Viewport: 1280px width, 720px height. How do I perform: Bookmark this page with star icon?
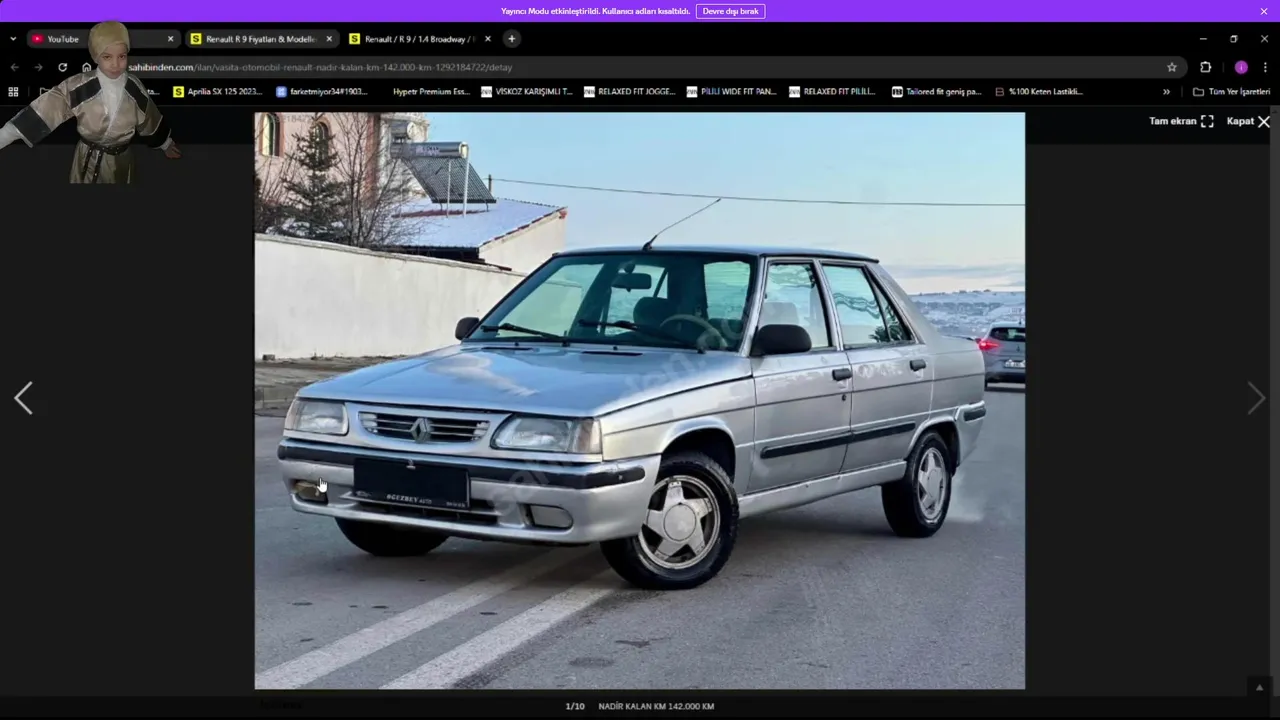1172,67
